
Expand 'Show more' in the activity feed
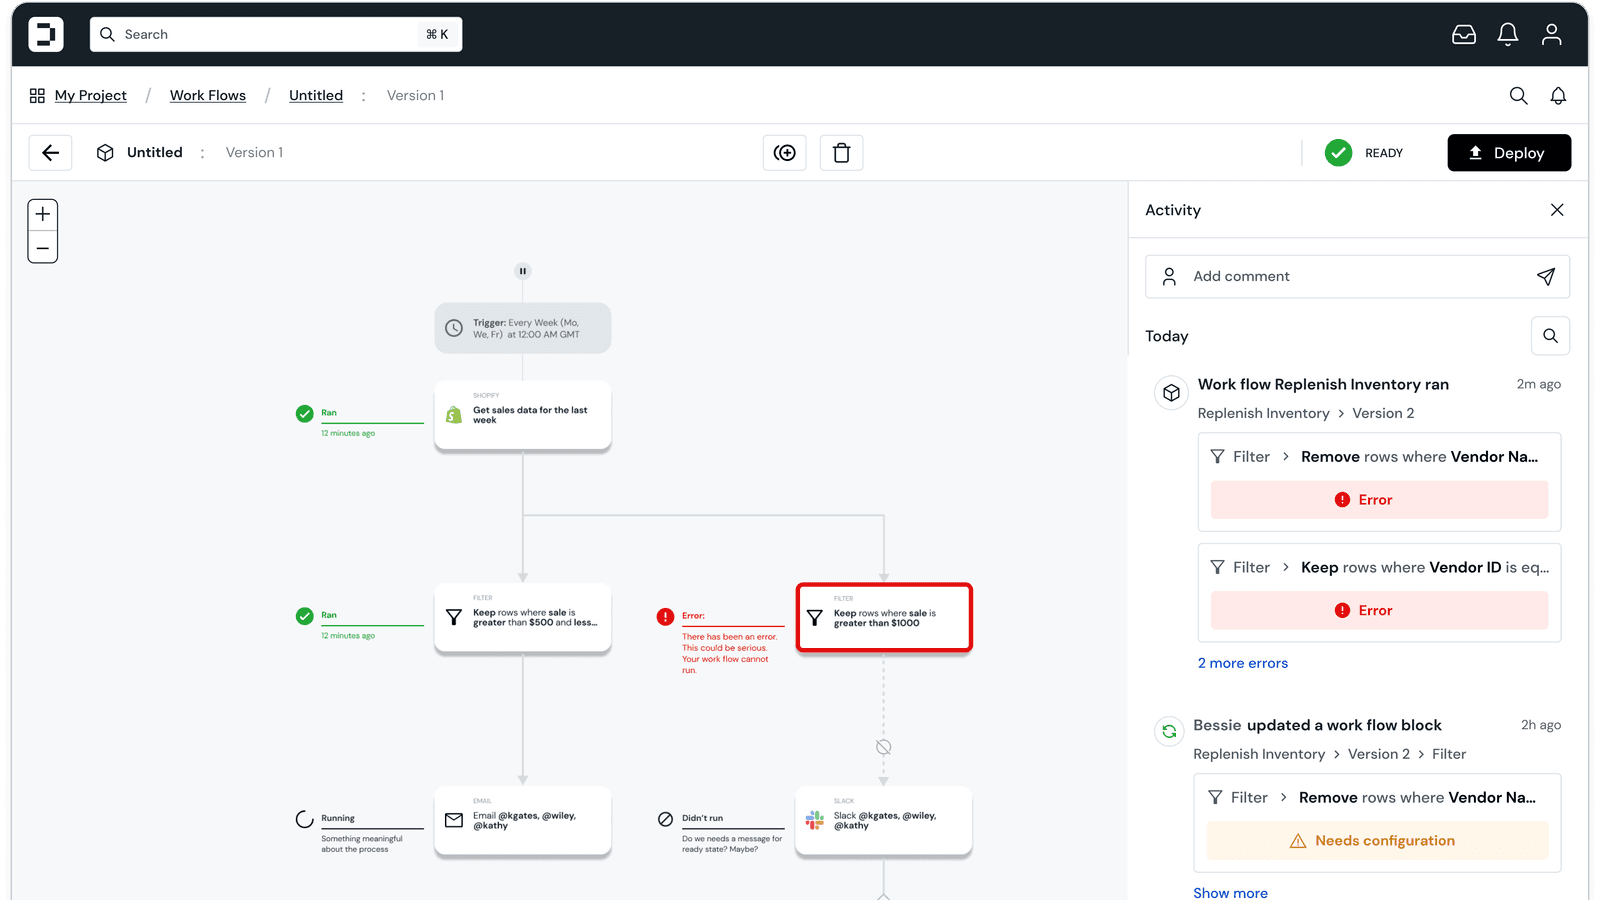point(1230,892)
